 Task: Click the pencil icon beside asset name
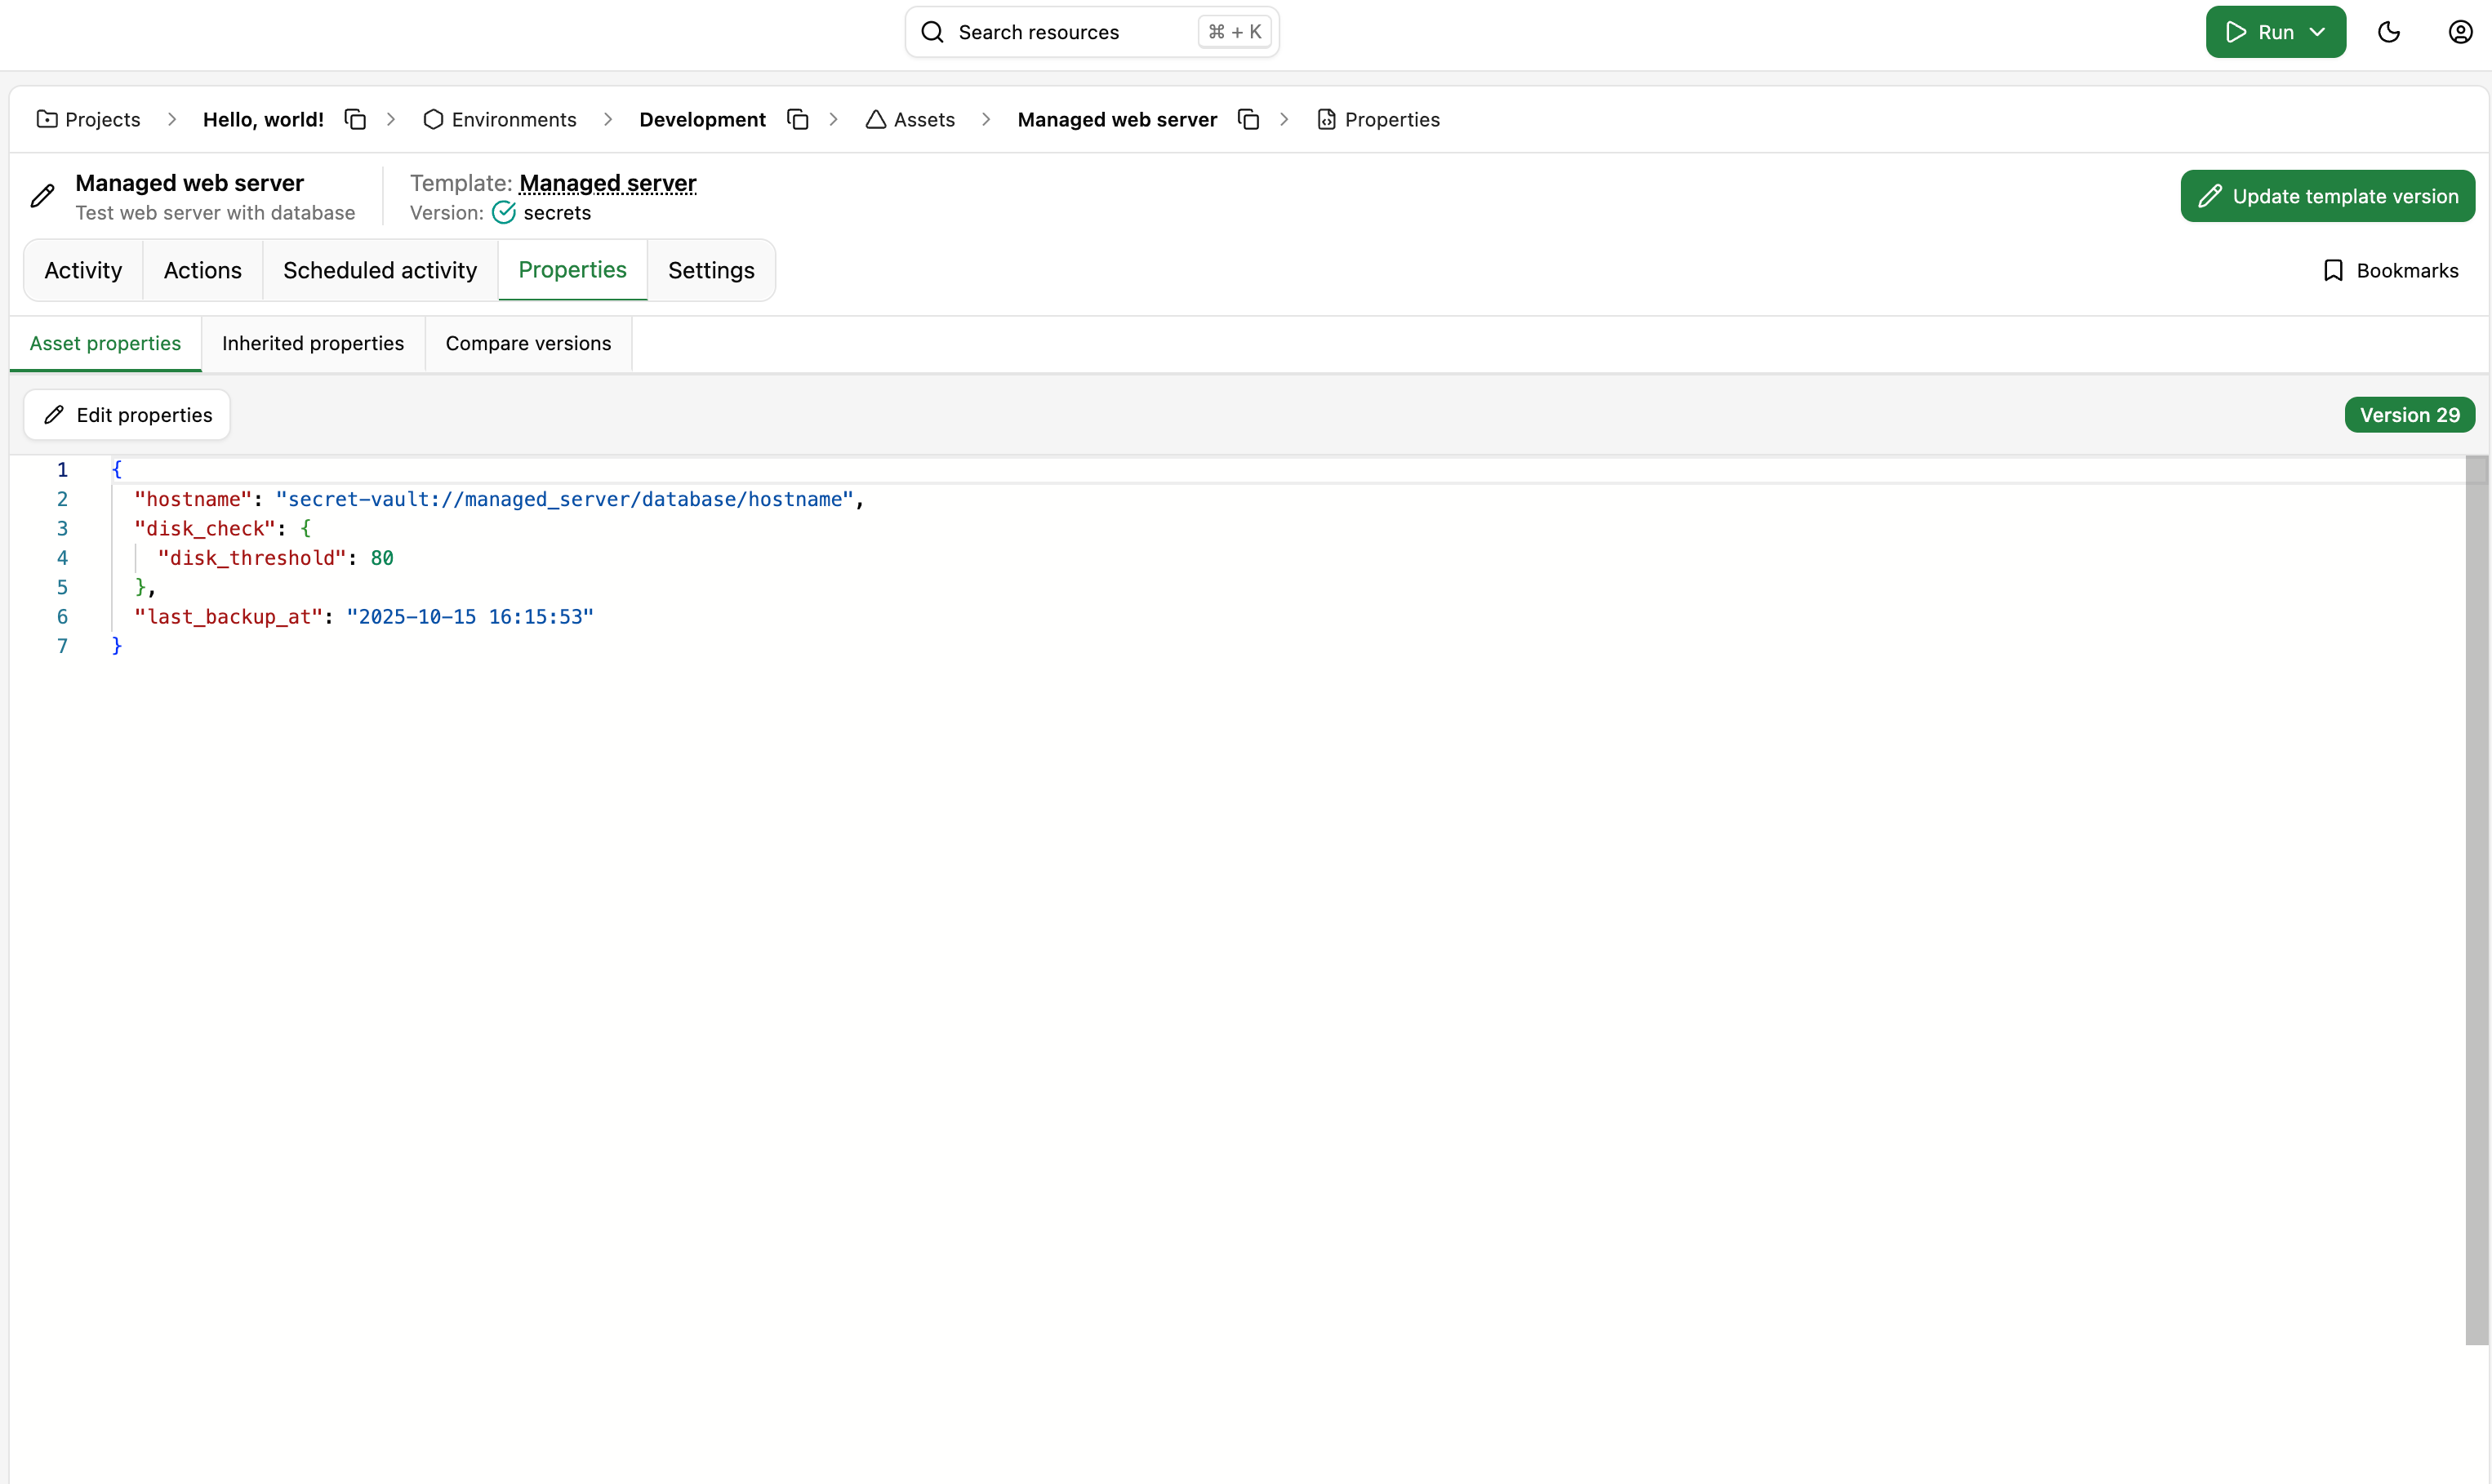click(x=42, y=196)
